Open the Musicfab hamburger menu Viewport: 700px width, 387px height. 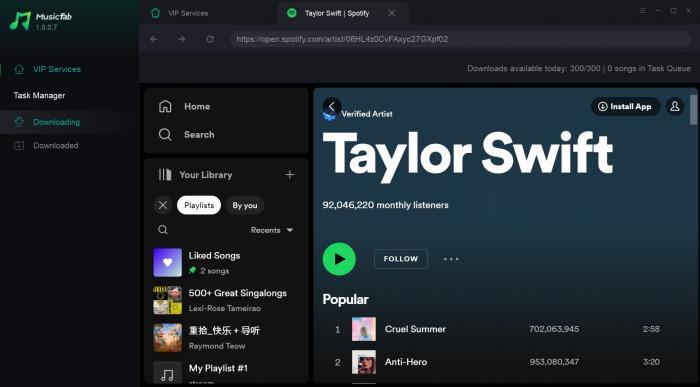pos(643,11)
